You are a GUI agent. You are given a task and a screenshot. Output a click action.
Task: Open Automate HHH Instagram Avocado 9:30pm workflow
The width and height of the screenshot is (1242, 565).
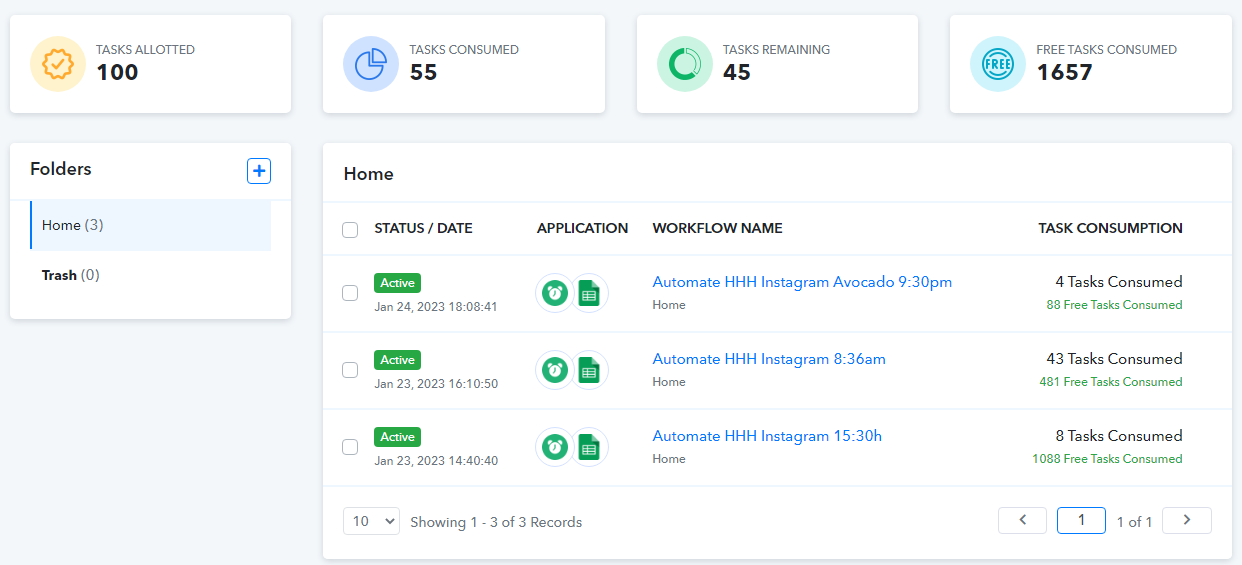coord(802,282)
